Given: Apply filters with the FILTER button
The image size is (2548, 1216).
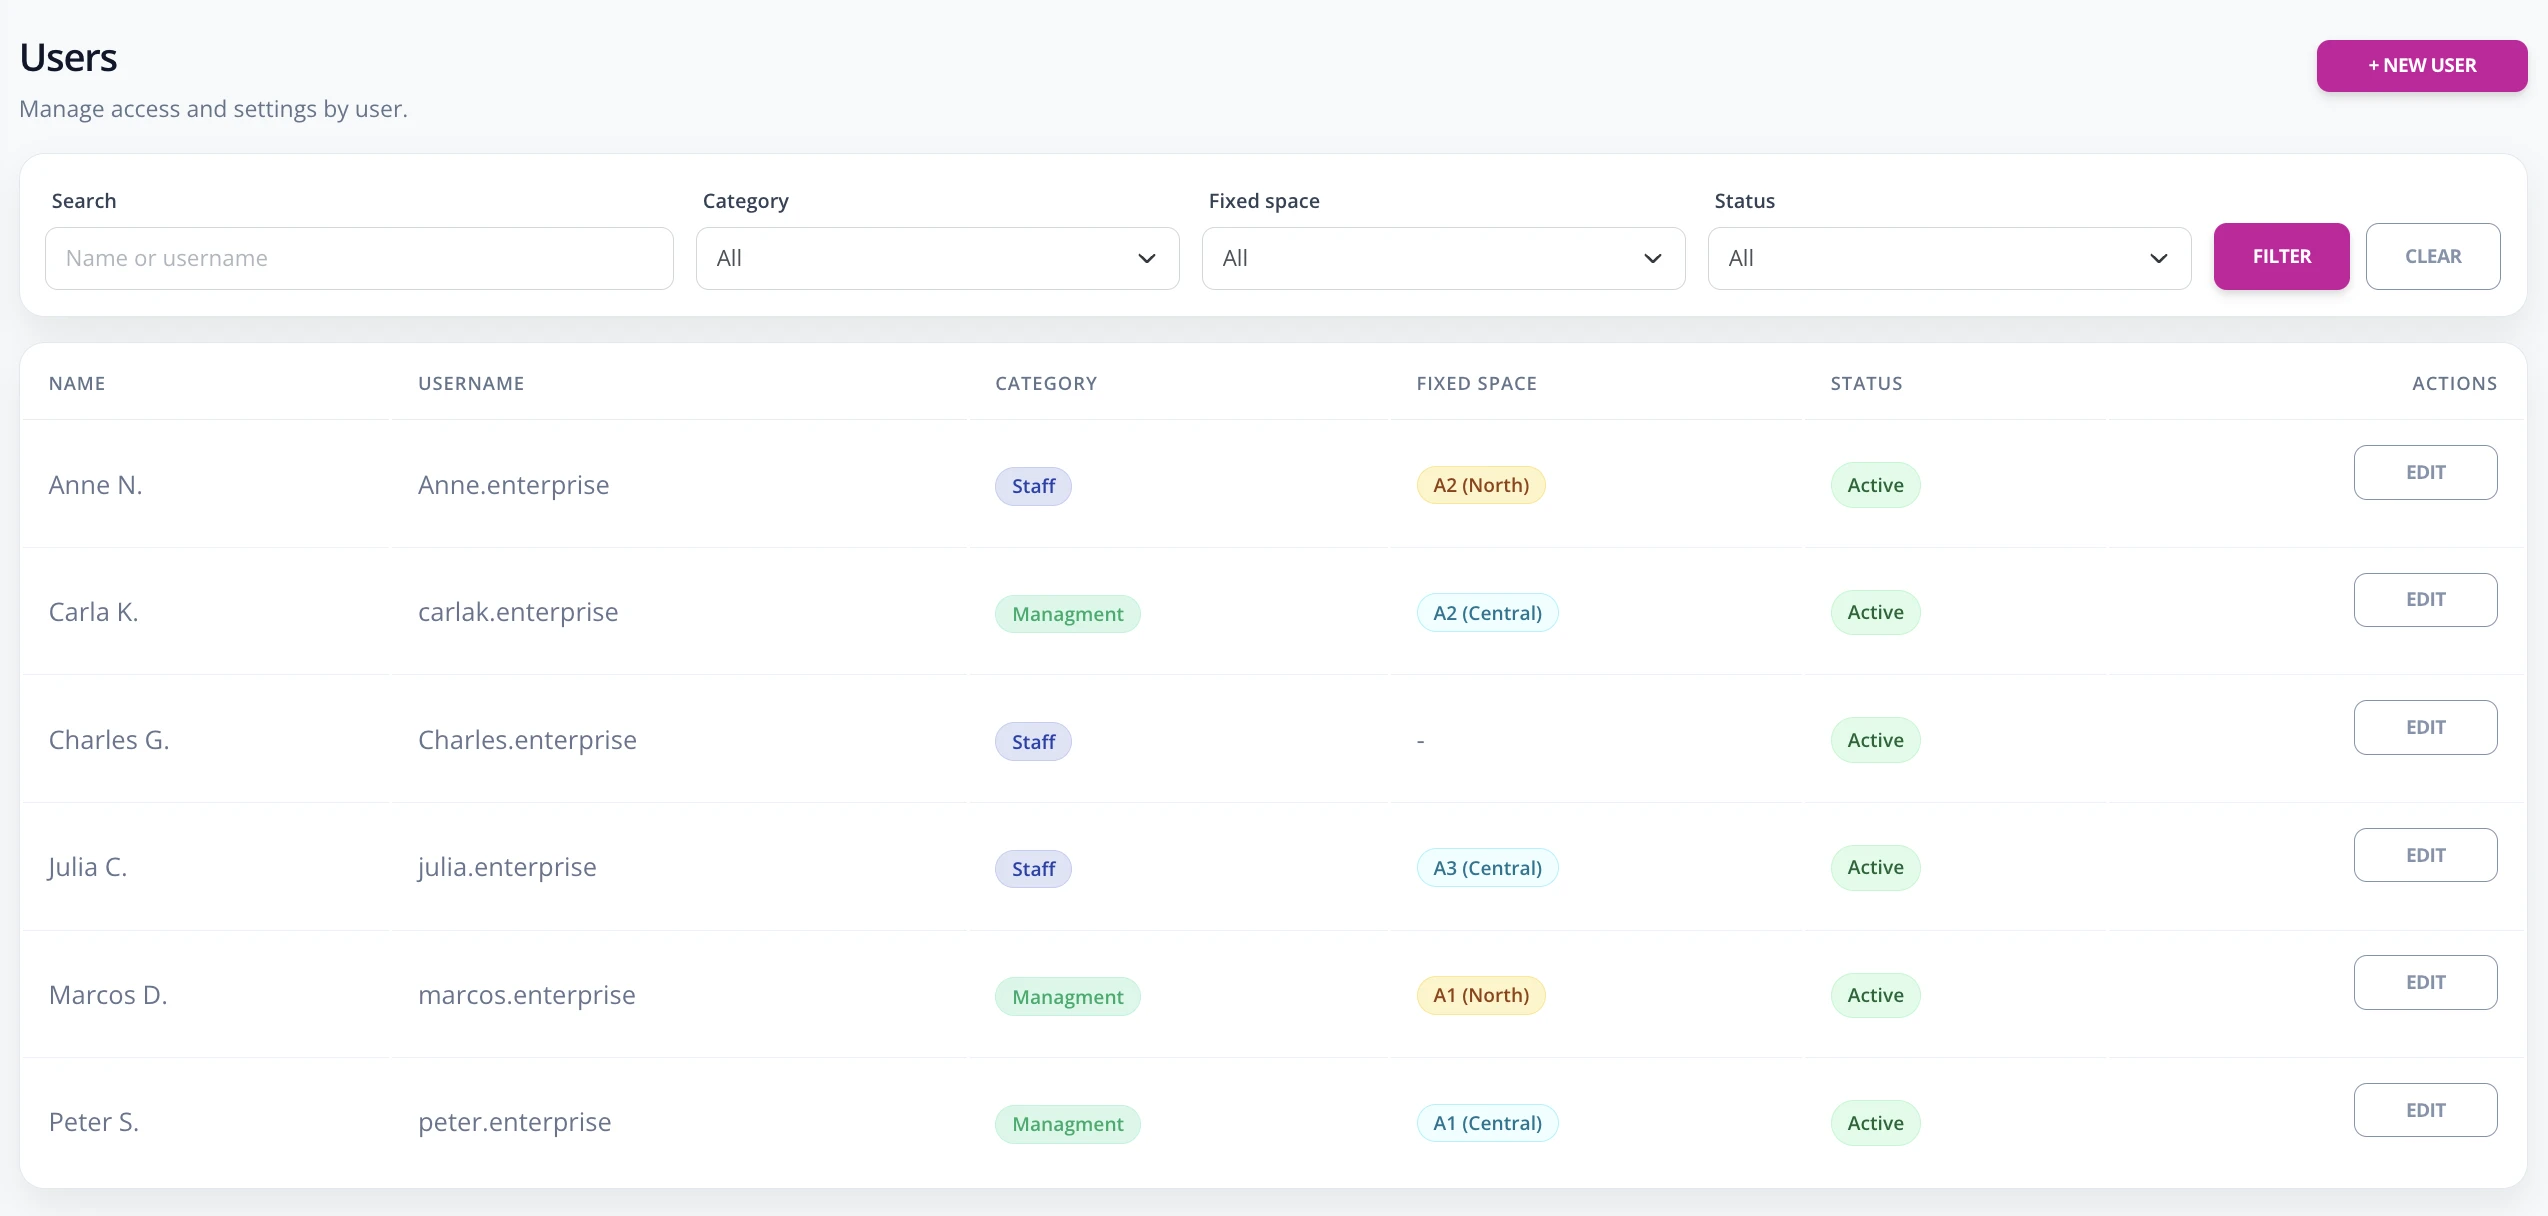Looking at the screenshot, I should click(2281, 257).
